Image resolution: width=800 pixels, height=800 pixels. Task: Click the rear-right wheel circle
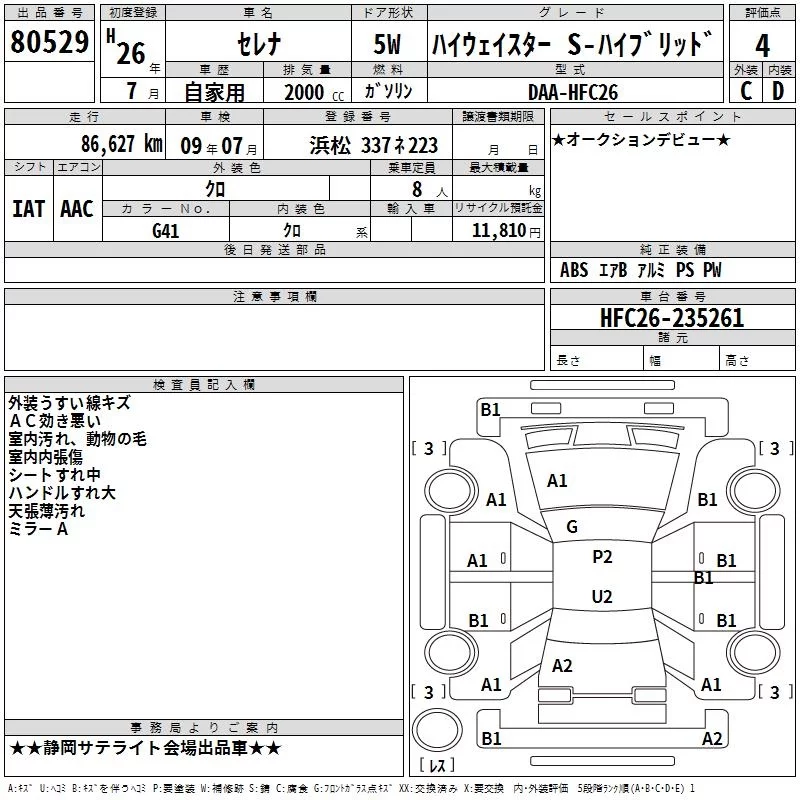click(x=754, y=652)
